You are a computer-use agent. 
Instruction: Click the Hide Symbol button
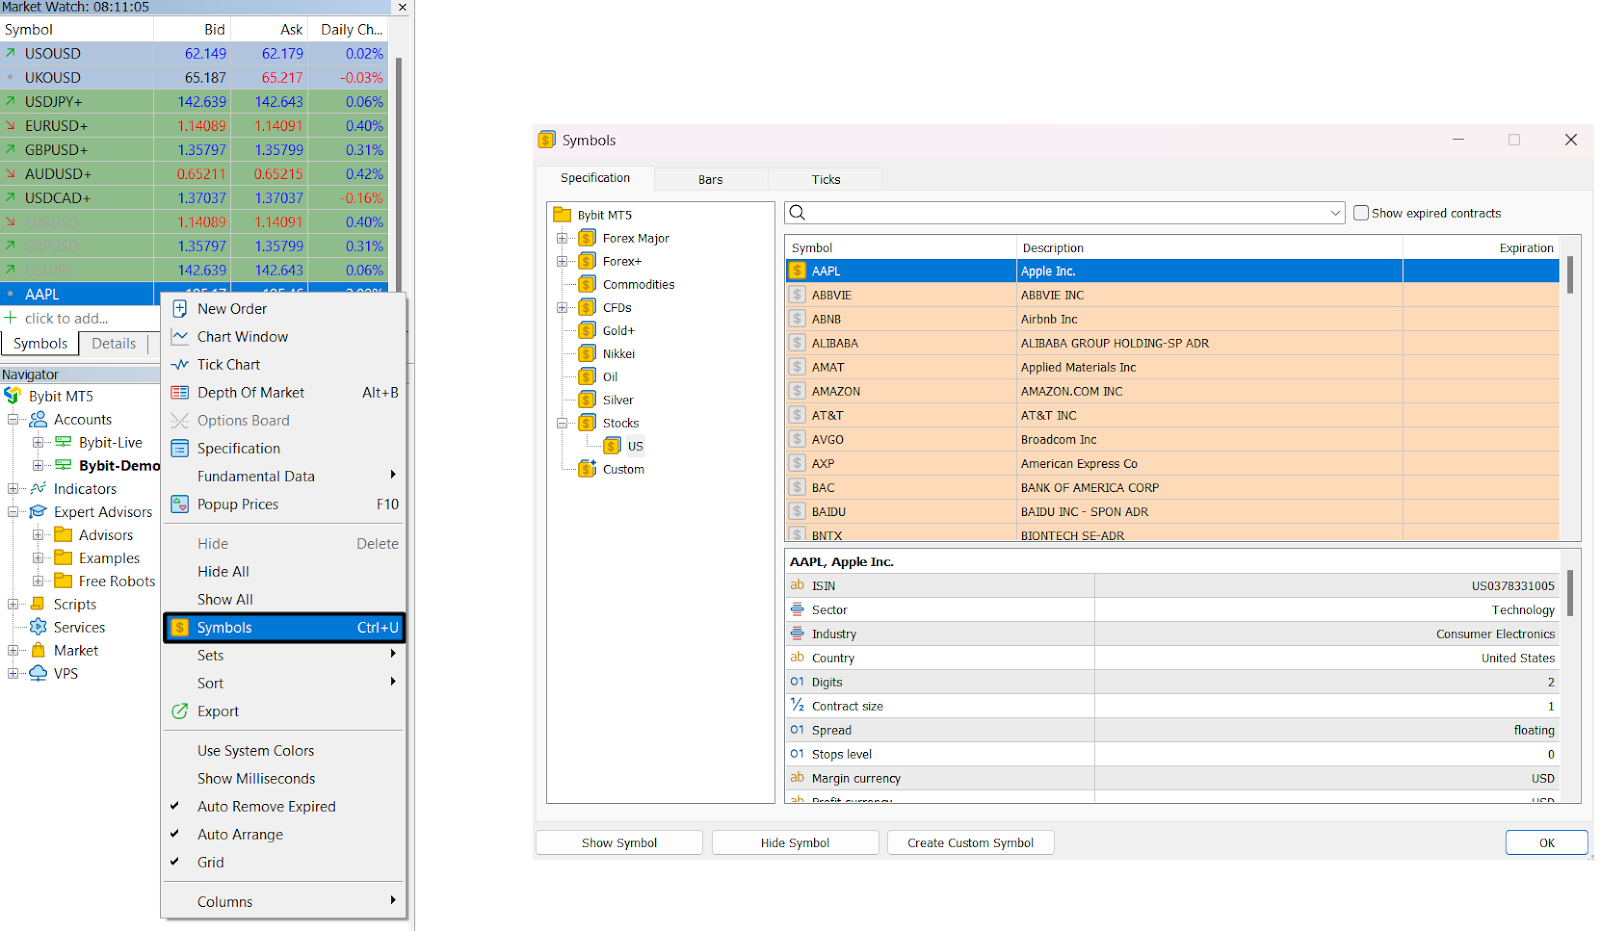(795, 843)
